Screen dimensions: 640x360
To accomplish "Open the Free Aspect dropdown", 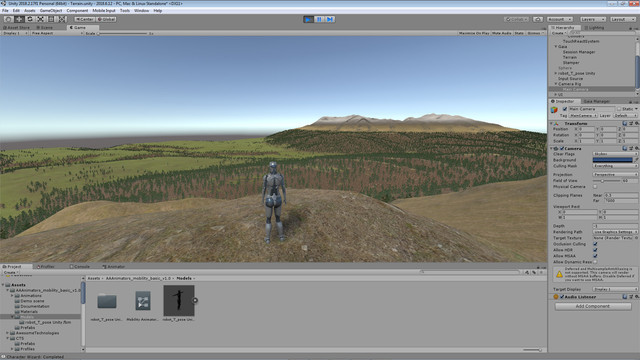I will click(x=56, y=33).
